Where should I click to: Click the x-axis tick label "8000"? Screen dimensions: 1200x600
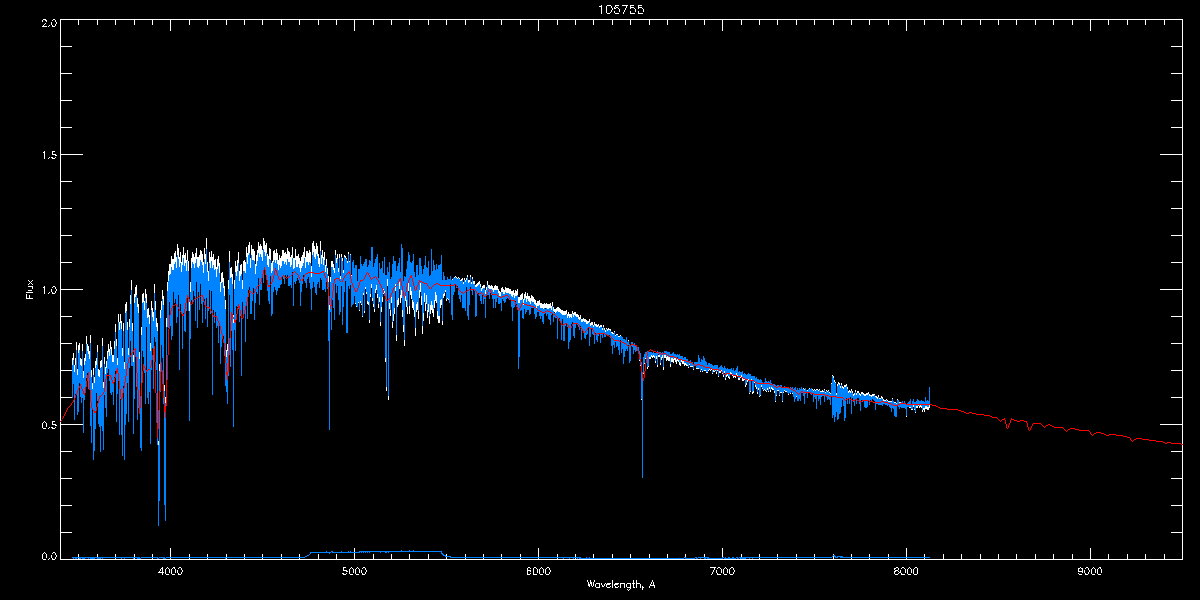tap(906, 572)
